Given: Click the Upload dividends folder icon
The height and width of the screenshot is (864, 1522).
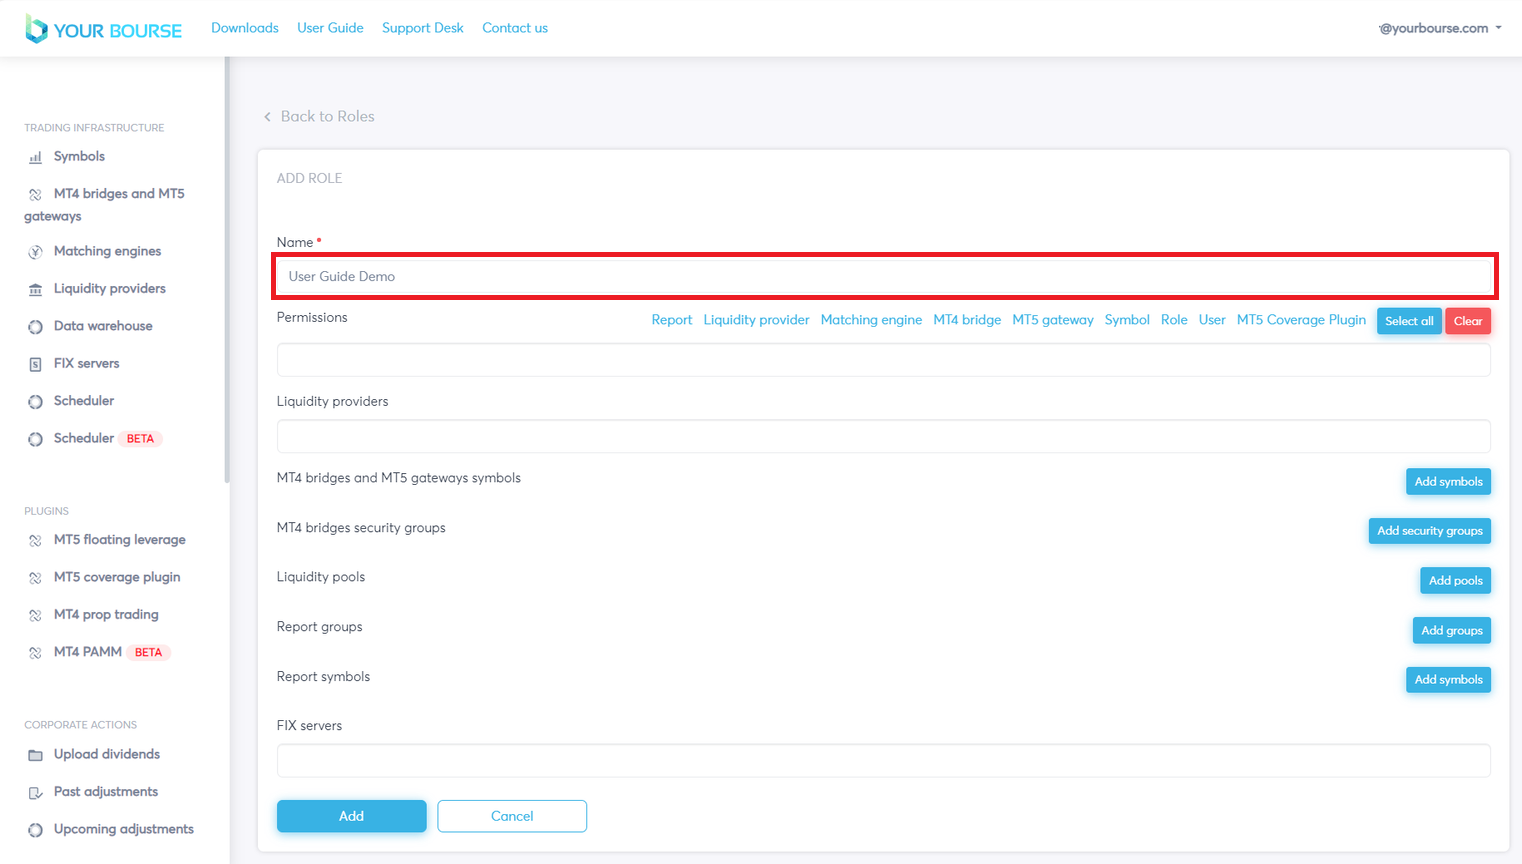Looking at the screenshot, I should pyautogui.click(x=35, y=755).
